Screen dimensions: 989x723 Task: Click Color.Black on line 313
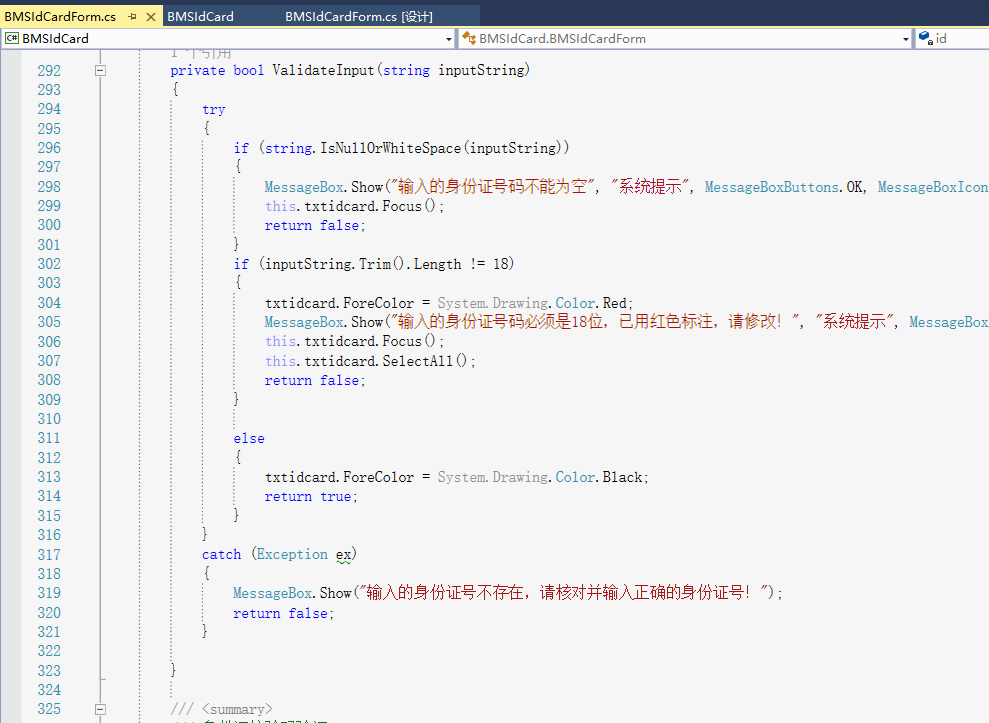pyautogui.click(x=599, y=477)
